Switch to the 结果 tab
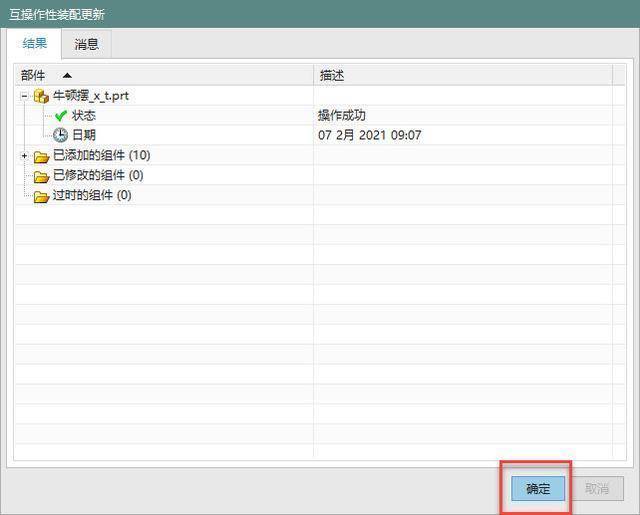 click(35, 43)
